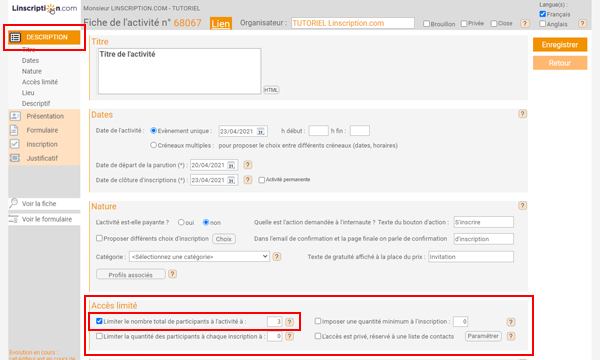Open calendar icon for activity date
The image size is (600, 360).
261,131
